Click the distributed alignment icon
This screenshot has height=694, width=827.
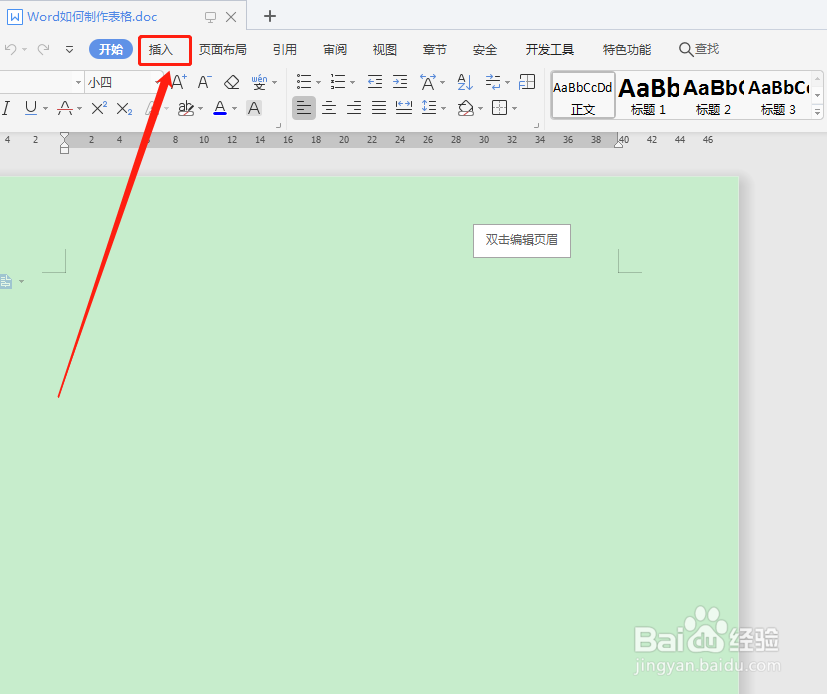point(403,108)
